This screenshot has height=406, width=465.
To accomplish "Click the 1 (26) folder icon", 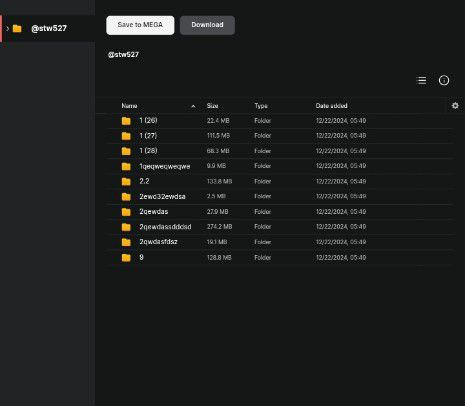I will (x=126, y=121).
